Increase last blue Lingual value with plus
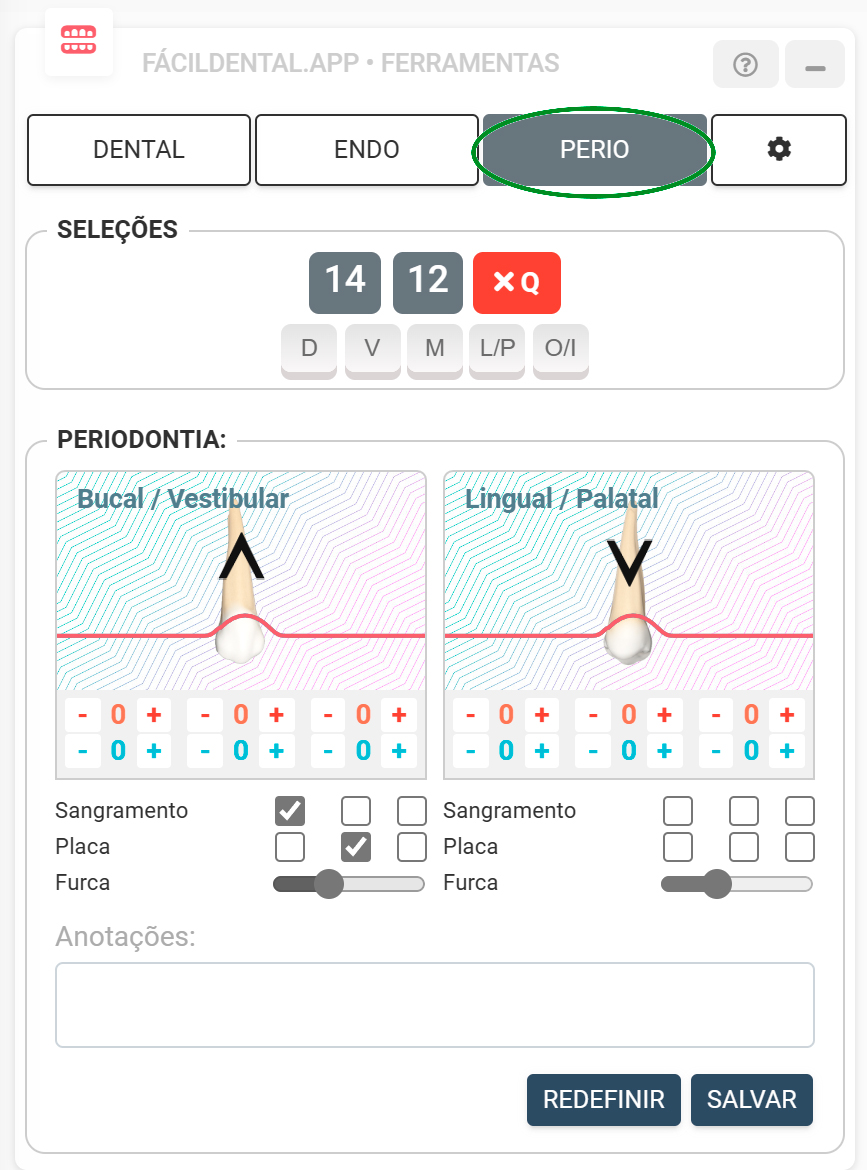The height and width of the screenshot is (1170, 867). [x=787, y=751]
